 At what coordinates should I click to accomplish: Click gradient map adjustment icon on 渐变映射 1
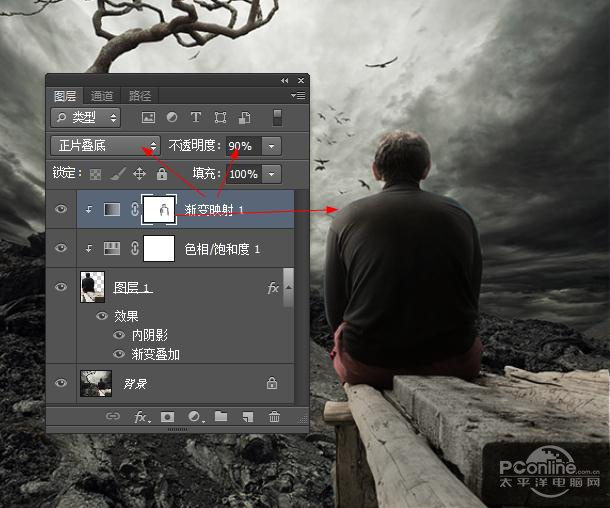coord(112,209)
